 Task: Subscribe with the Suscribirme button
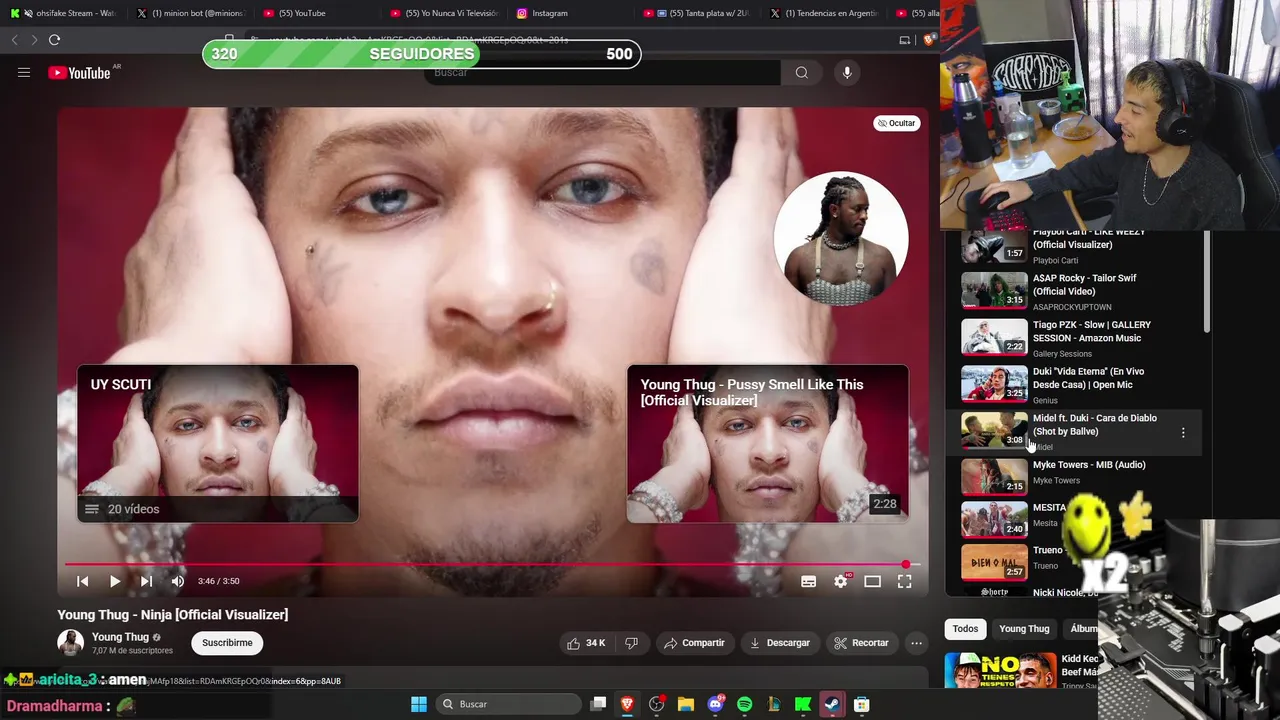coord(227,643)
